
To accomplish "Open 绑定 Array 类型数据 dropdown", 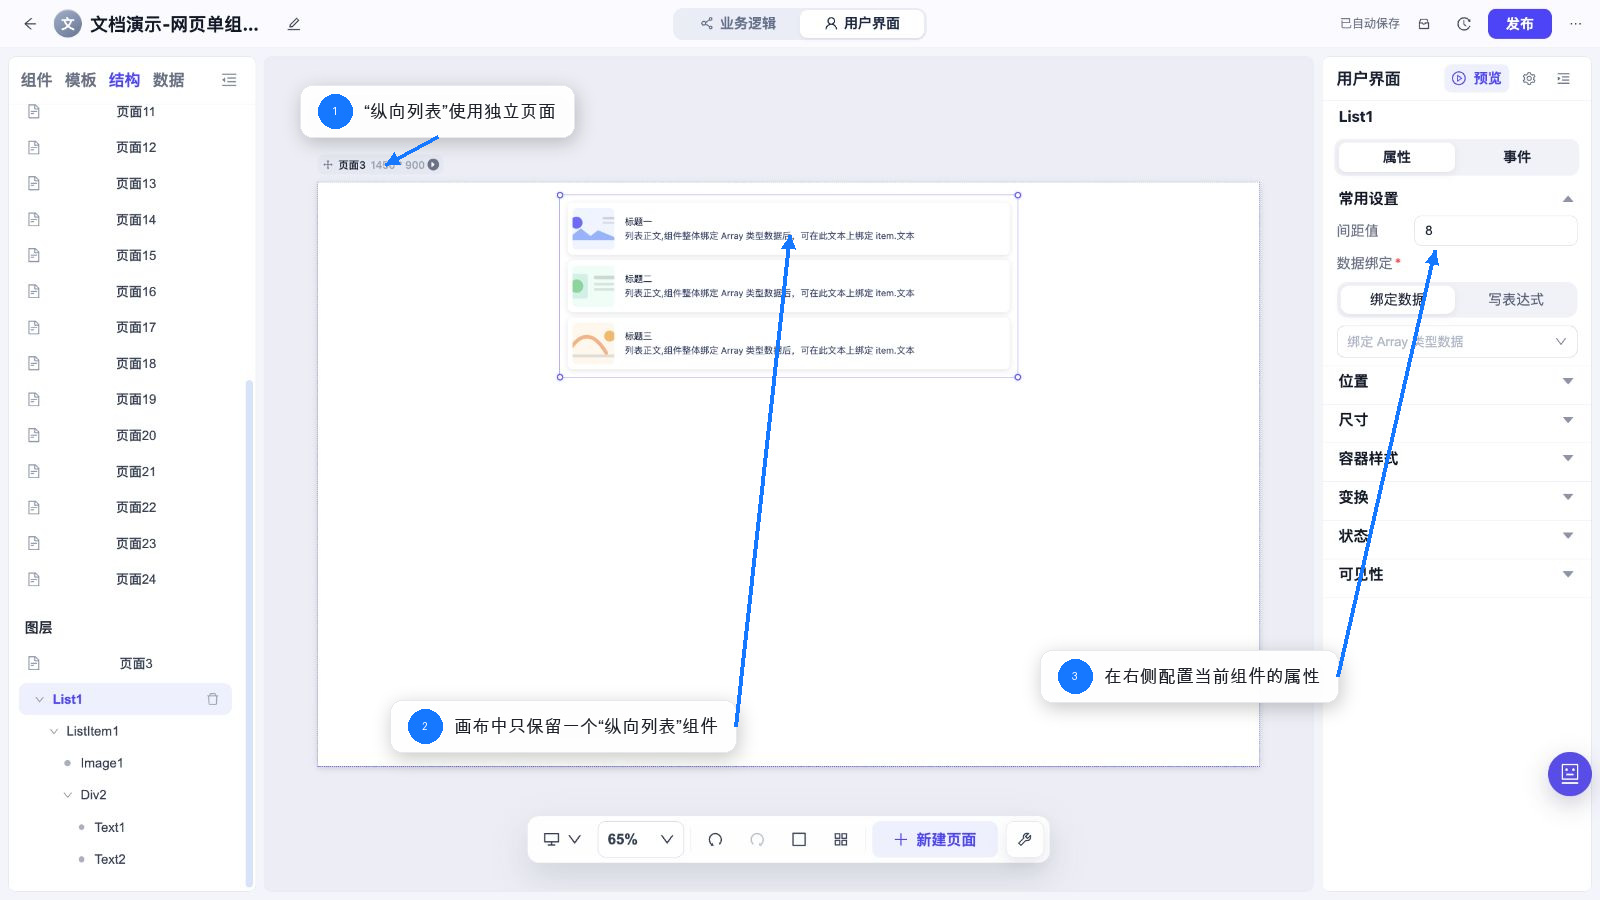I will (x=1457, y=342).
